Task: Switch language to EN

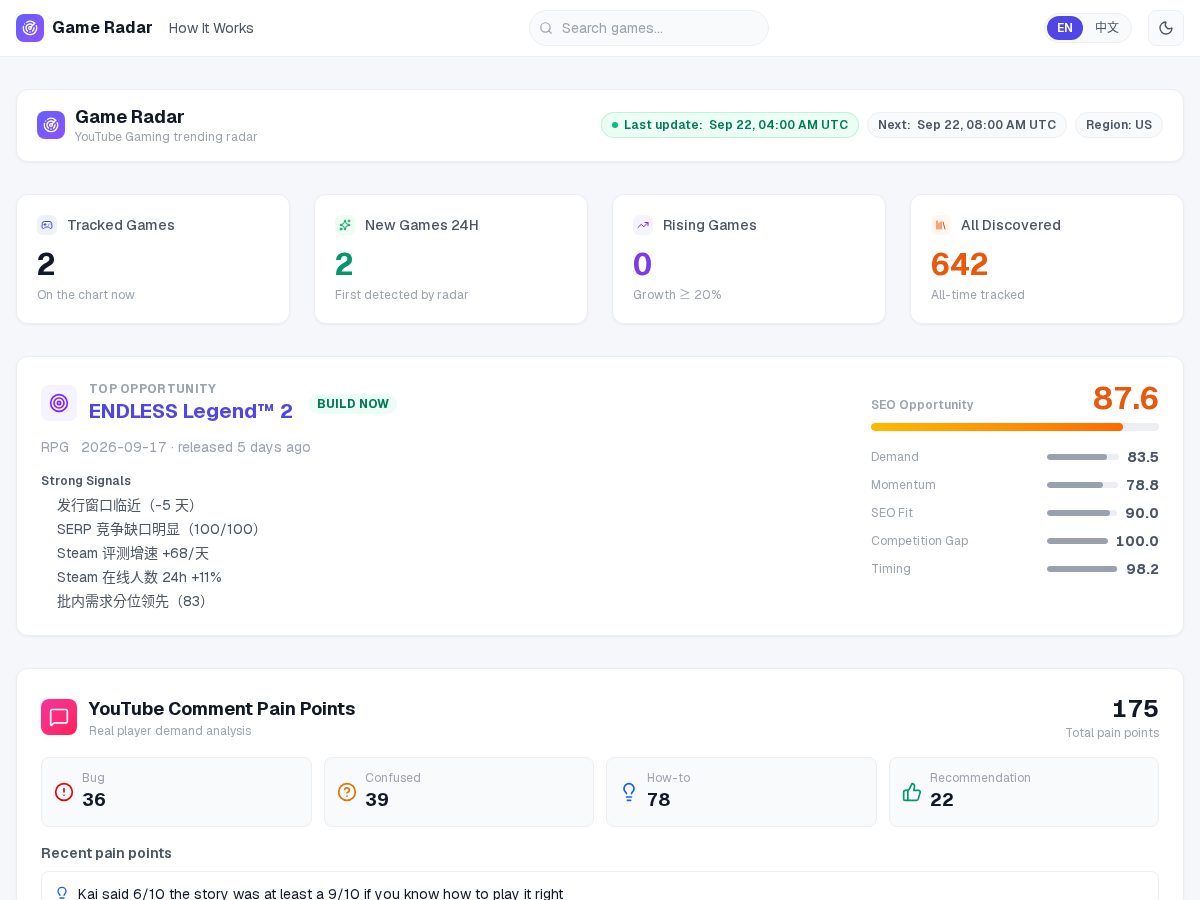Action: [x=1065, y=28]
